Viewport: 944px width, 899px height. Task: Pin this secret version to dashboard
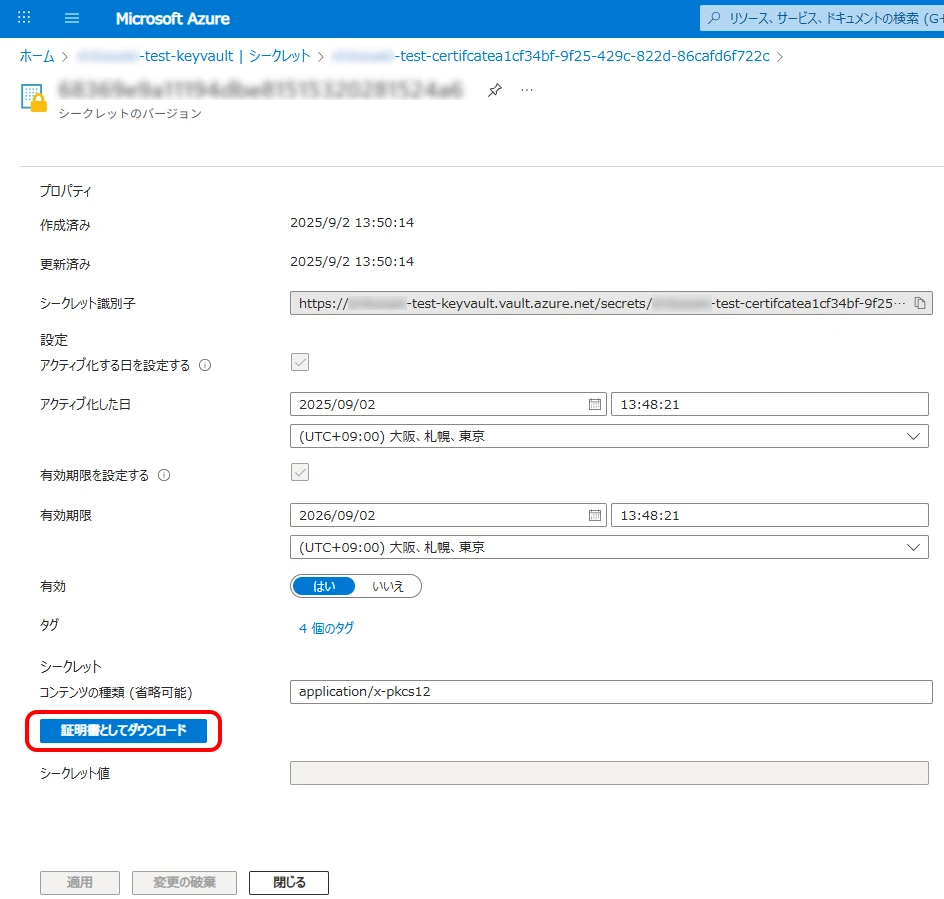(x=494, y=90)
